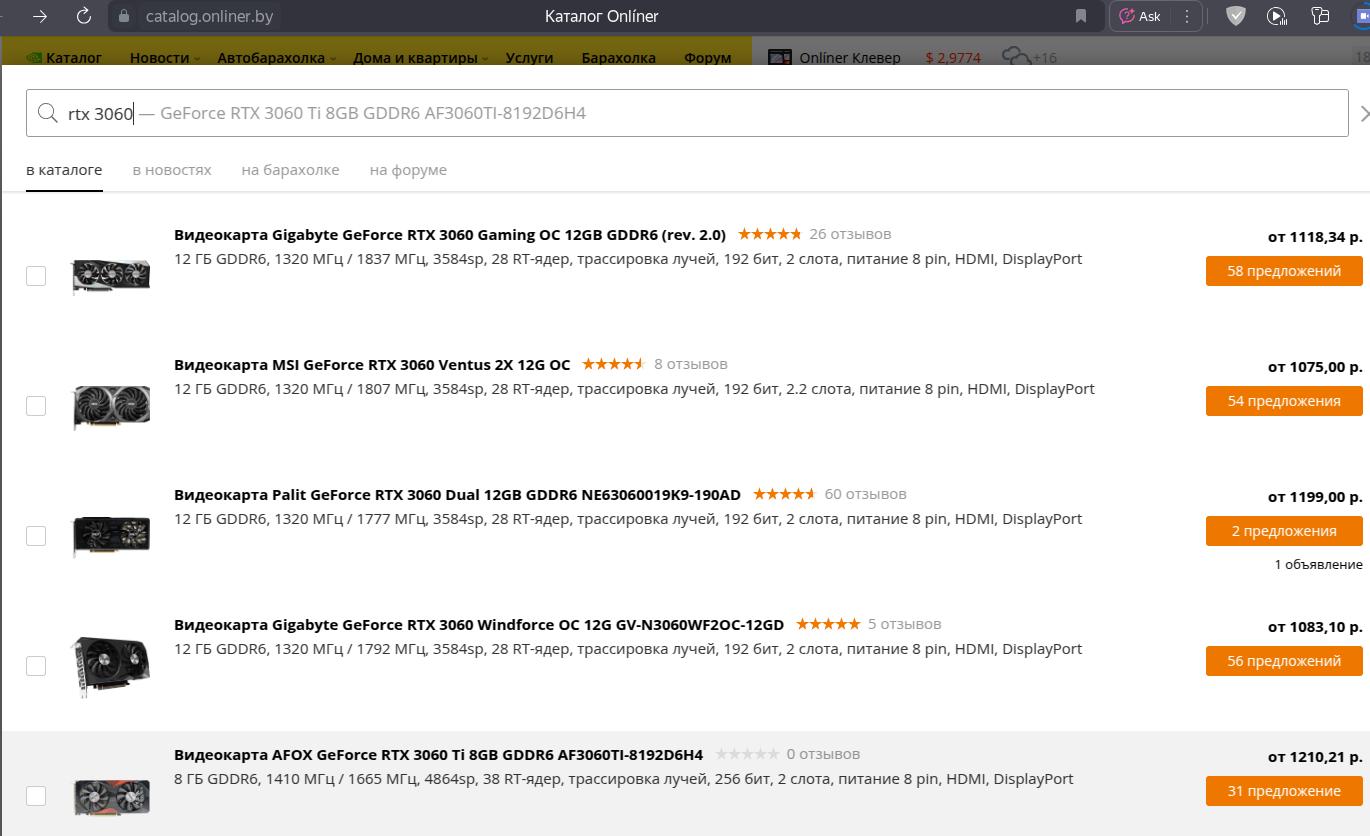
Task: Open the MSI RTX 3060 Ventus 2X title link
Action: point(372,365)
